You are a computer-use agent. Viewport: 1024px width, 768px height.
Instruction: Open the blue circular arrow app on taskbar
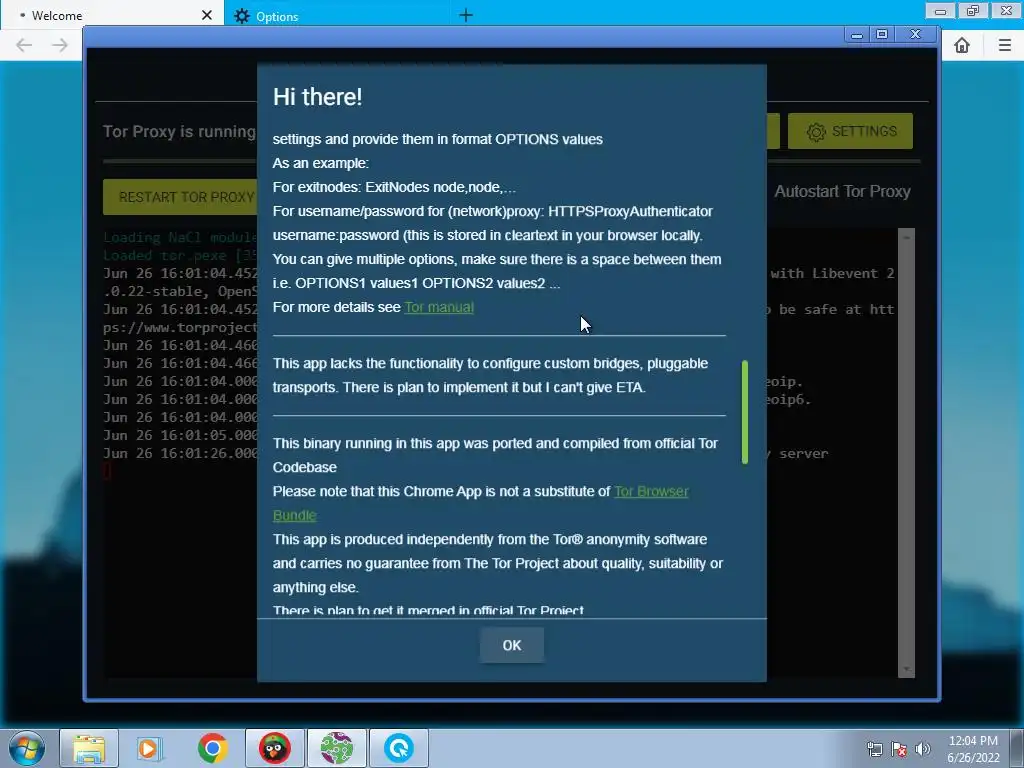click(398, 748)
